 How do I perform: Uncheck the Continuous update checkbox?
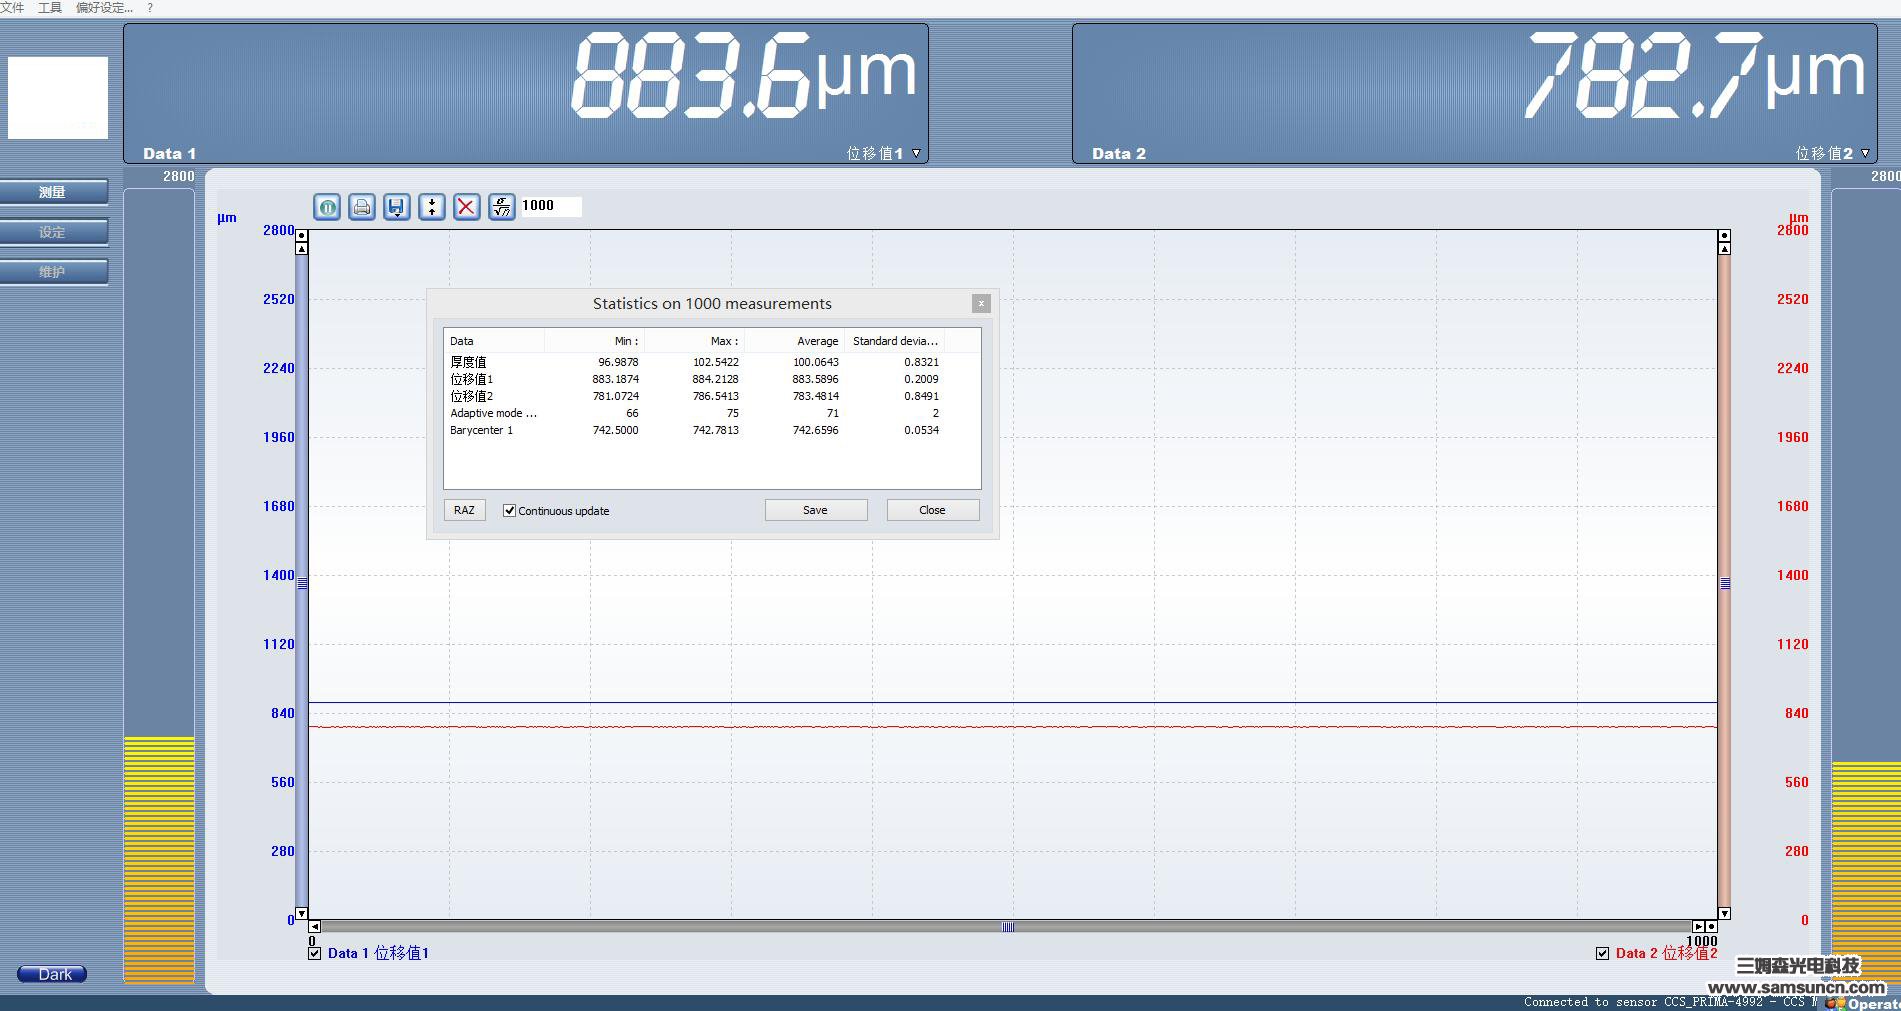(510, 511)
